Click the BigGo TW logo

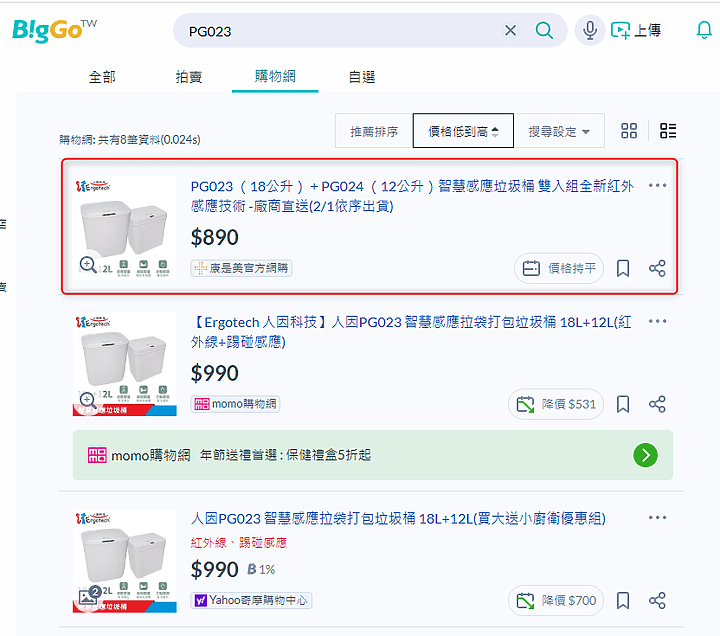tap(54, 30)
